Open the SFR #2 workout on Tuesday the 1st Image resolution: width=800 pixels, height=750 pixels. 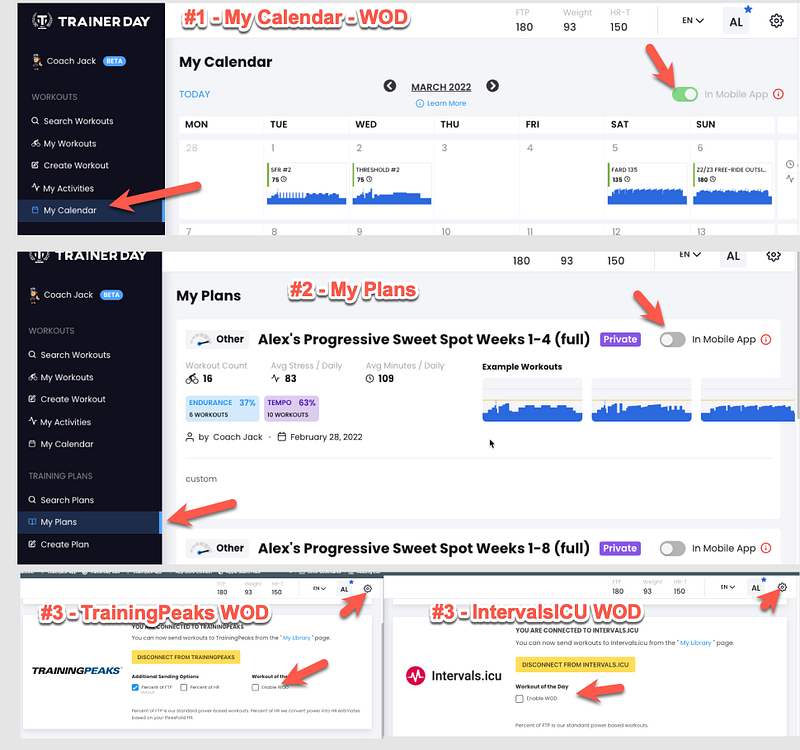306,184
